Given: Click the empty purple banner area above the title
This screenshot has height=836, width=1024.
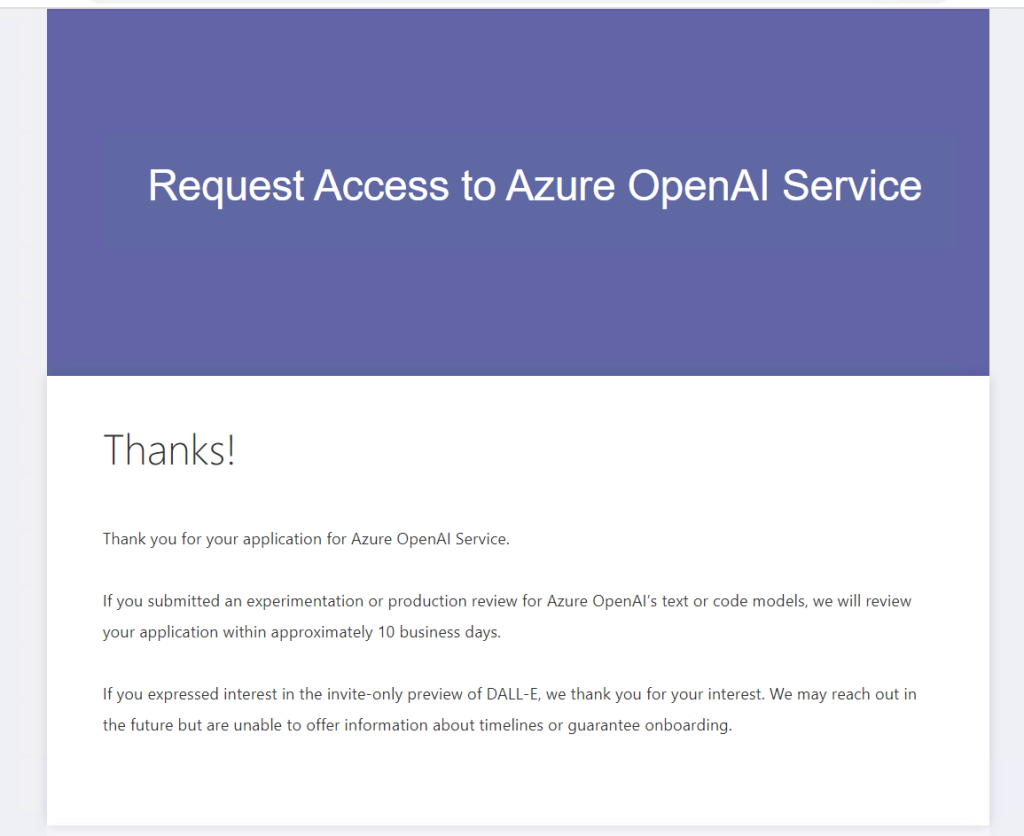Looking at the screenshot, I should click(x=518, y=70).
